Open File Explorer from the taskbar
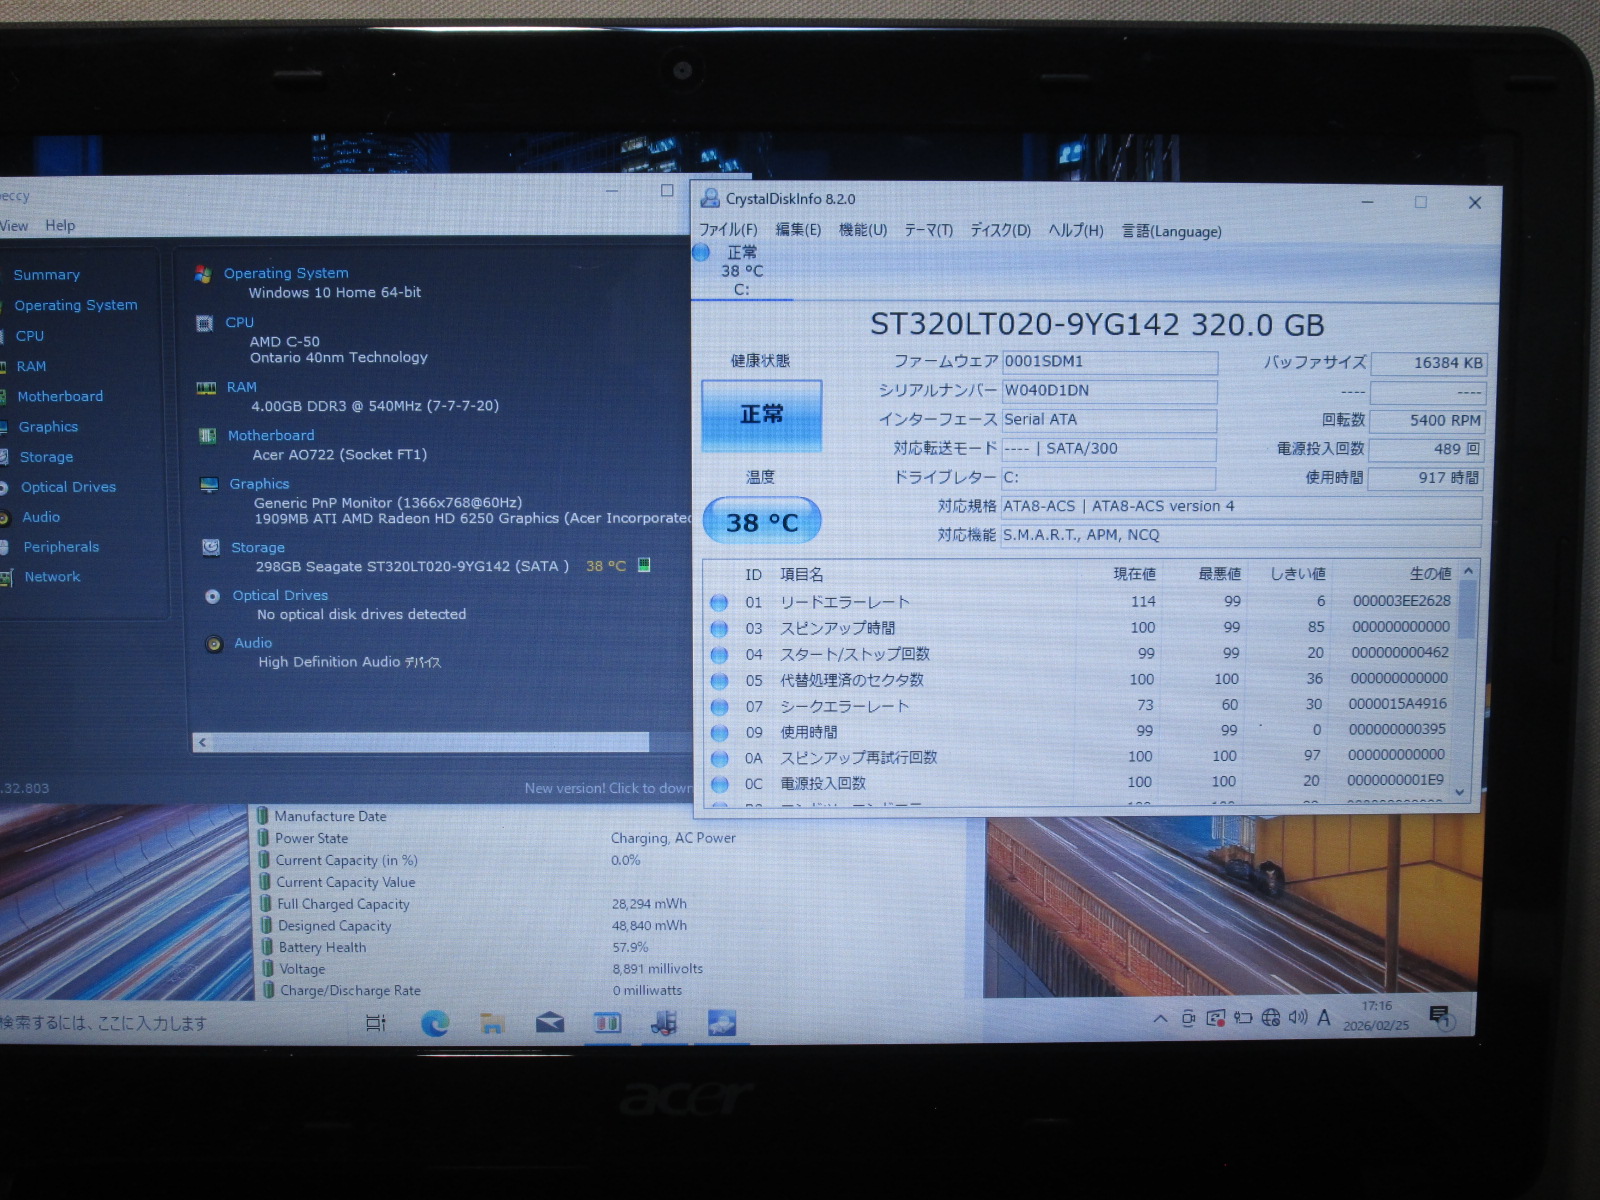Viewport: 1600px width, 1200px height. (x=492, y=1023)
